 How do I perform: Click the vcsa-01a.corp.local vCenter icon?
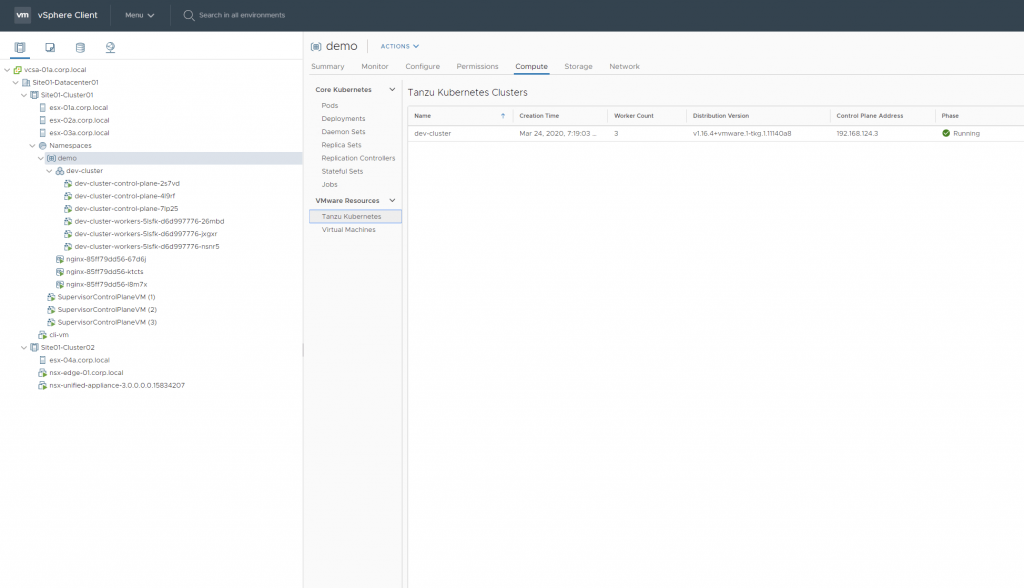coord(18,70)
